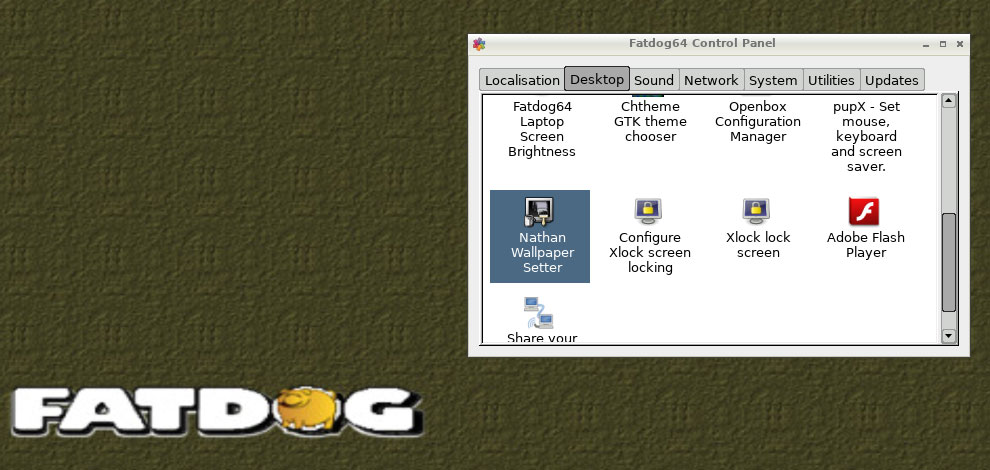The height and width of the screenshot is (470, 990).
Task: Open Openbox Configuration Manager entry
Action: pyautogui.click(x=758, y=121)
